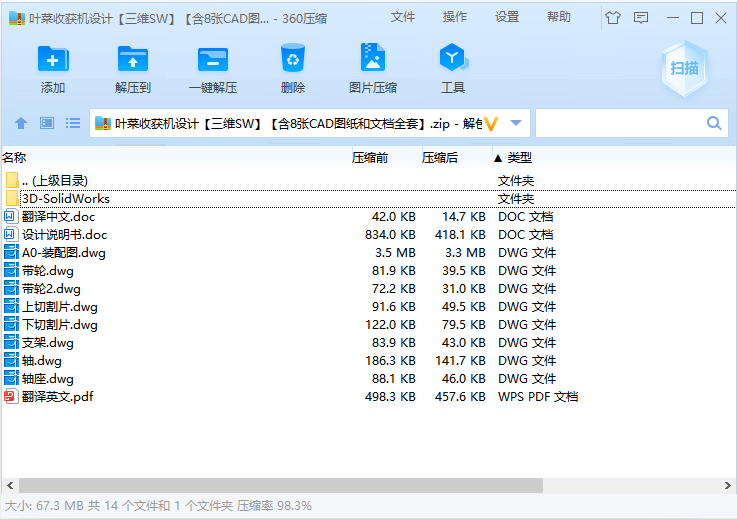The height and width of the screenshot is (519, 737).
Task: Open the 操作 menu
Action: coord(455,17)
